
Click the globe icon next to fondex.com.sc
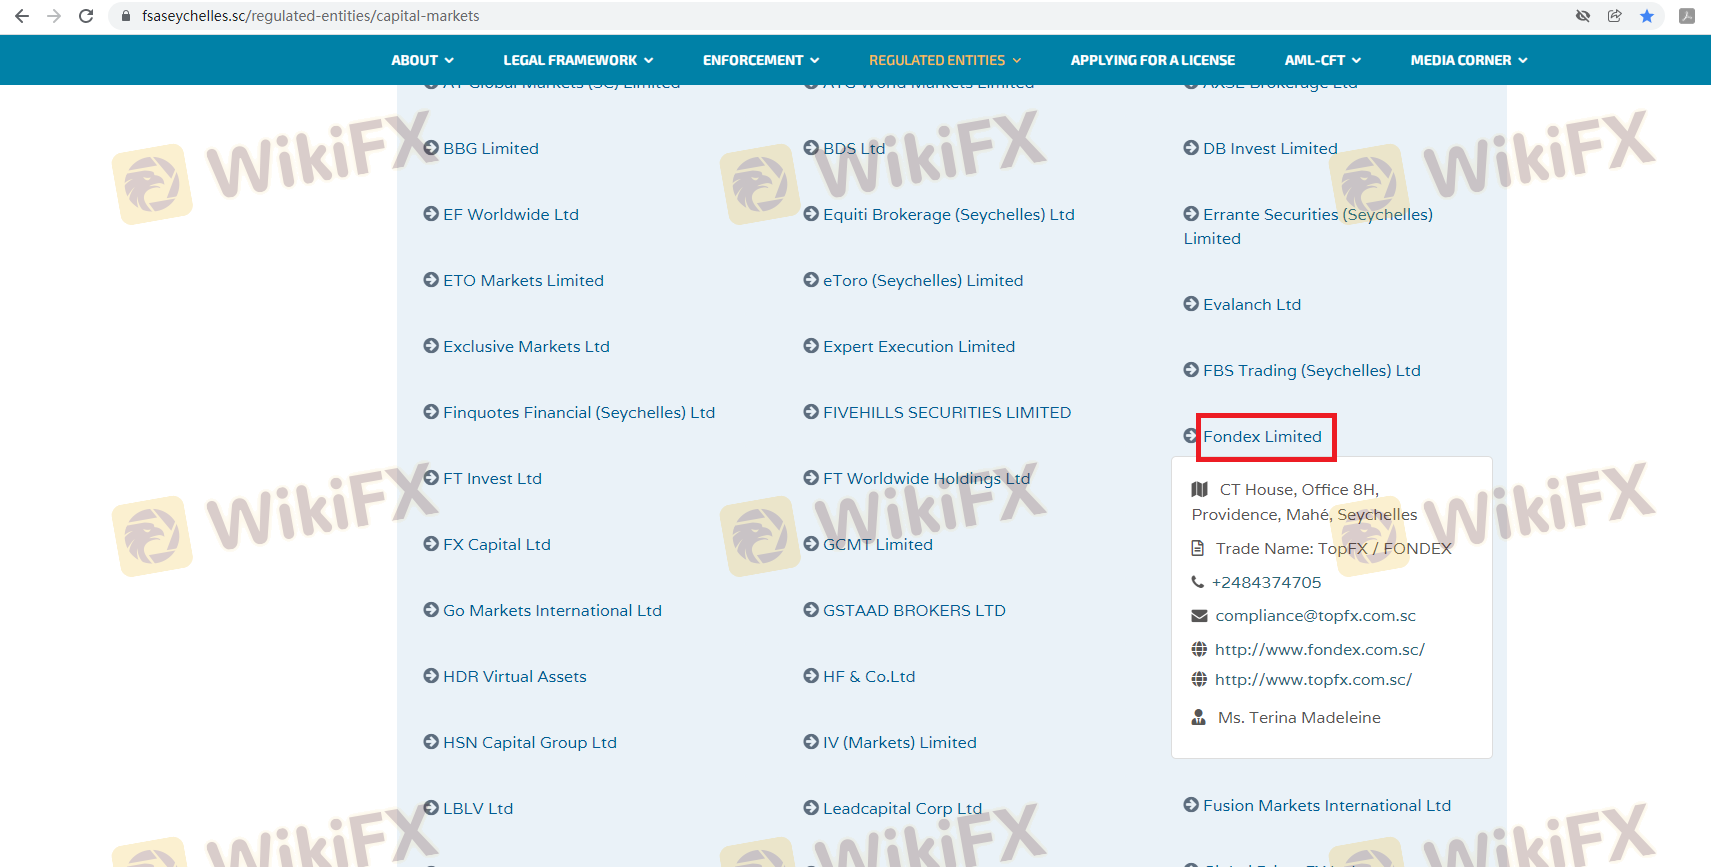coord(1199,650)
